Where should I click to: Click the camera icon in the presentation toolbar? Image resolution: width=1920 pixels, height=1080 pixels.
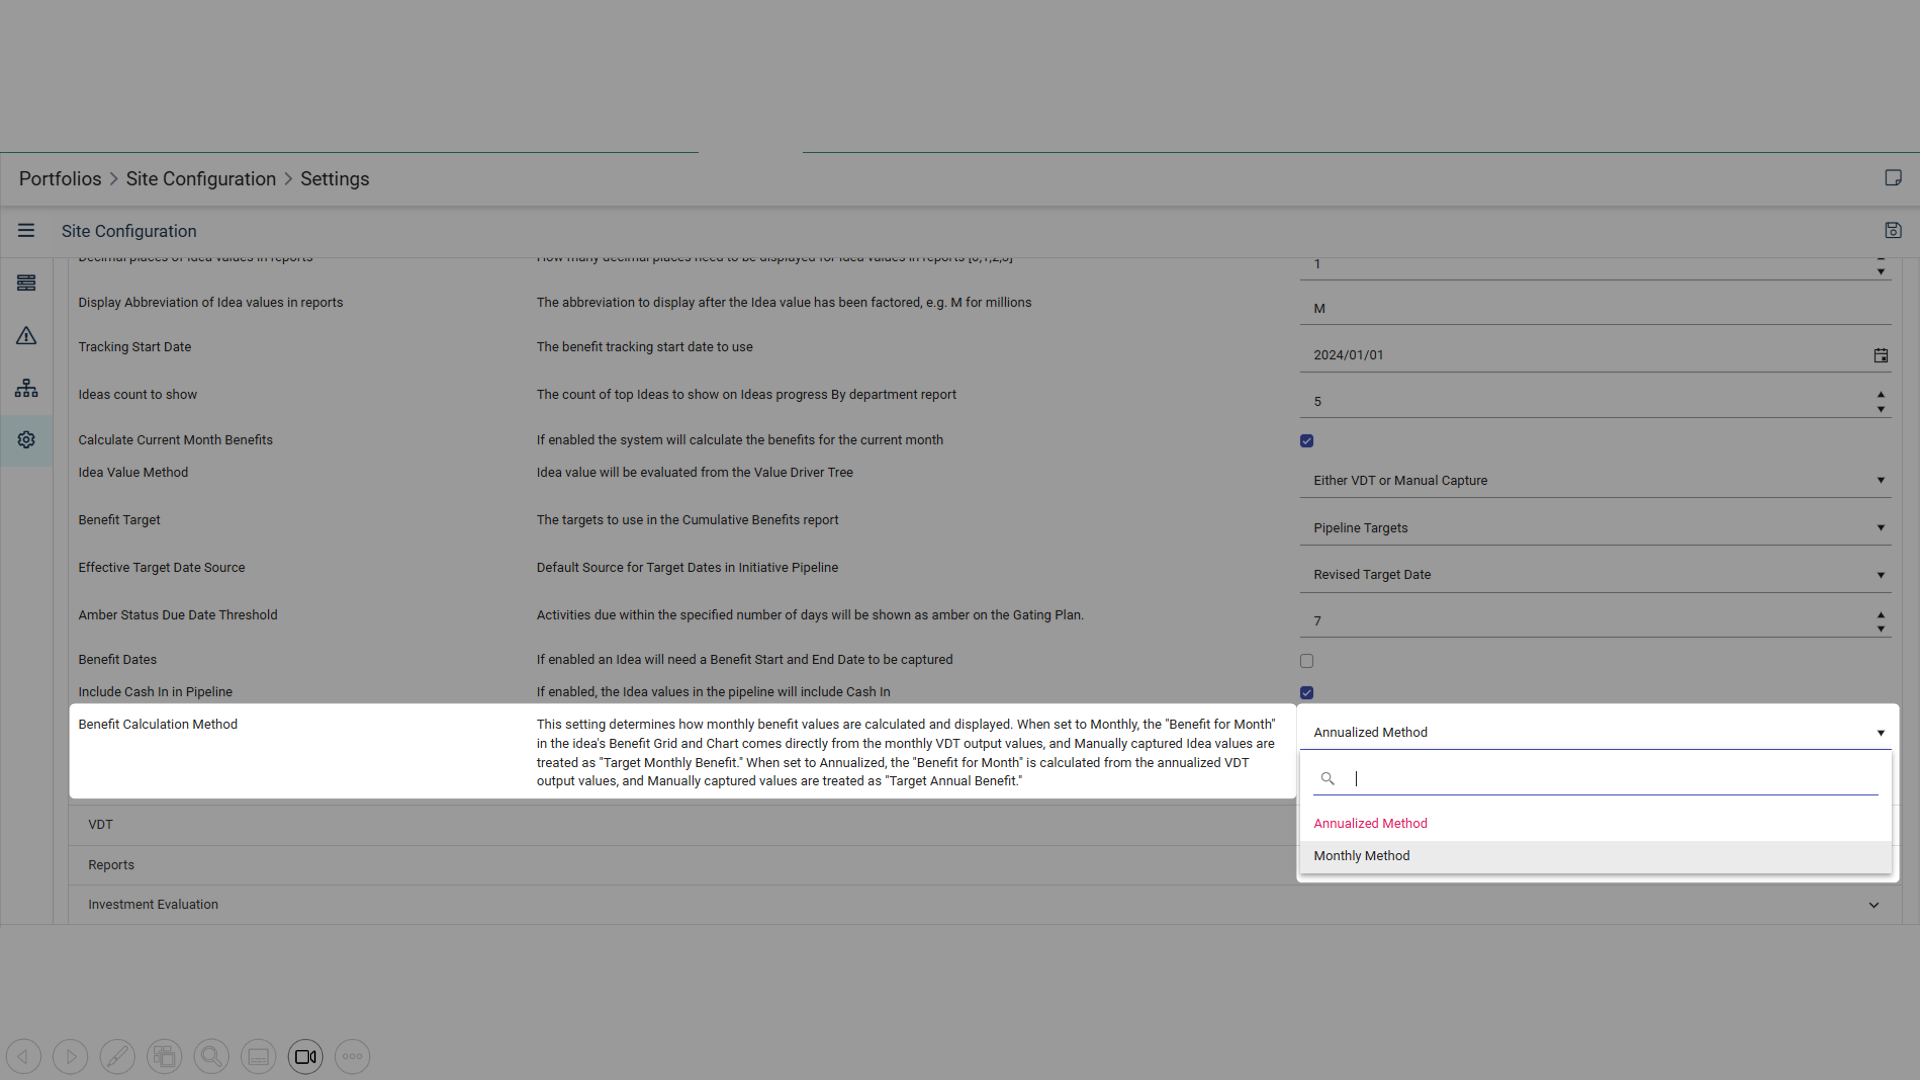click(x=305, y=1056)
